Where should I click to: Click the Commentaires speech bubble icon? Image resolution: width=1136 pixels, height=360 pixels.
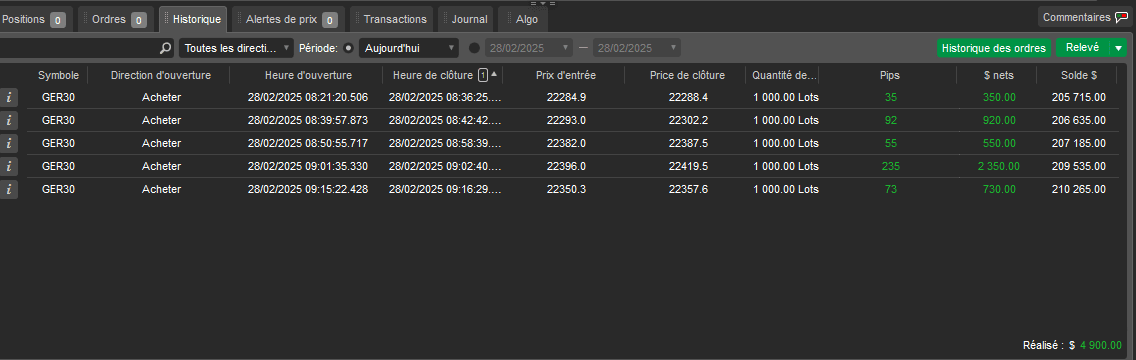1122,17
